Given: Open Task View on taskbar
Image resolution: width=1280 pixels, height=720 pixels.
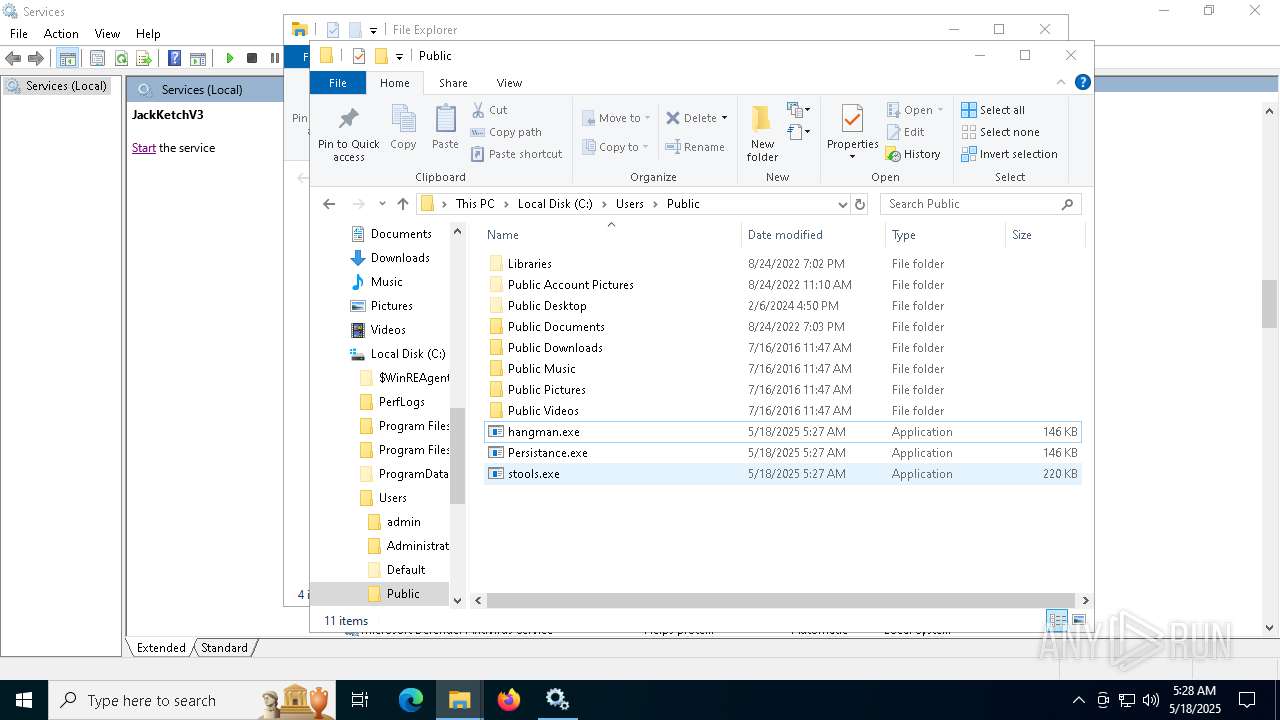Looking at the screenshot, I should (x=360, y=700).
